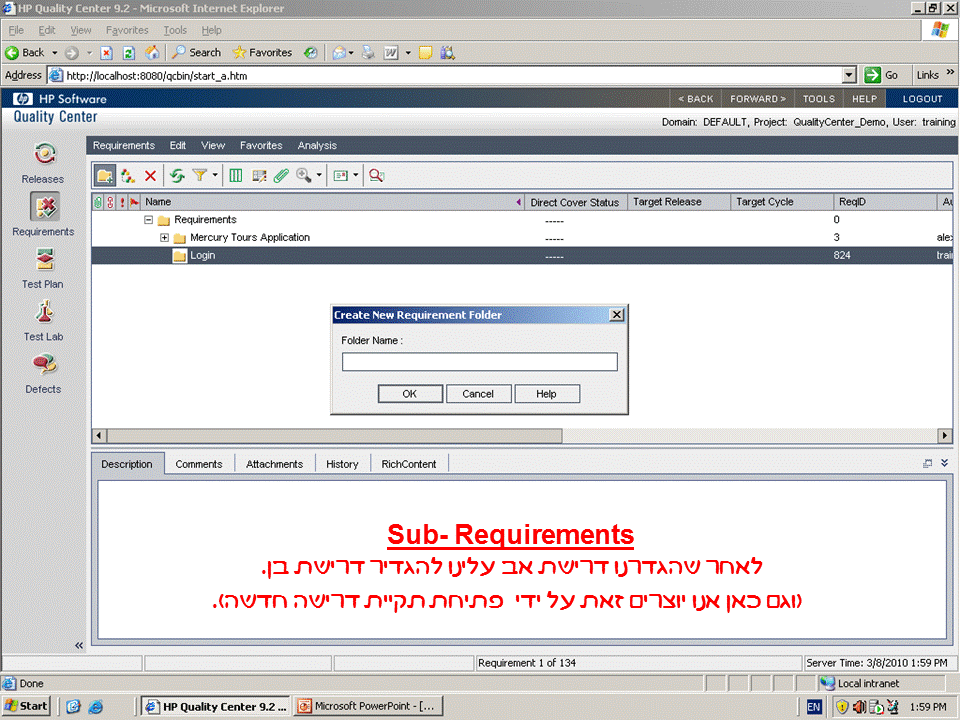This screenshot has width=960, height=720.
Task: Switch to the Attachments tab
Action: coord(274,464)
